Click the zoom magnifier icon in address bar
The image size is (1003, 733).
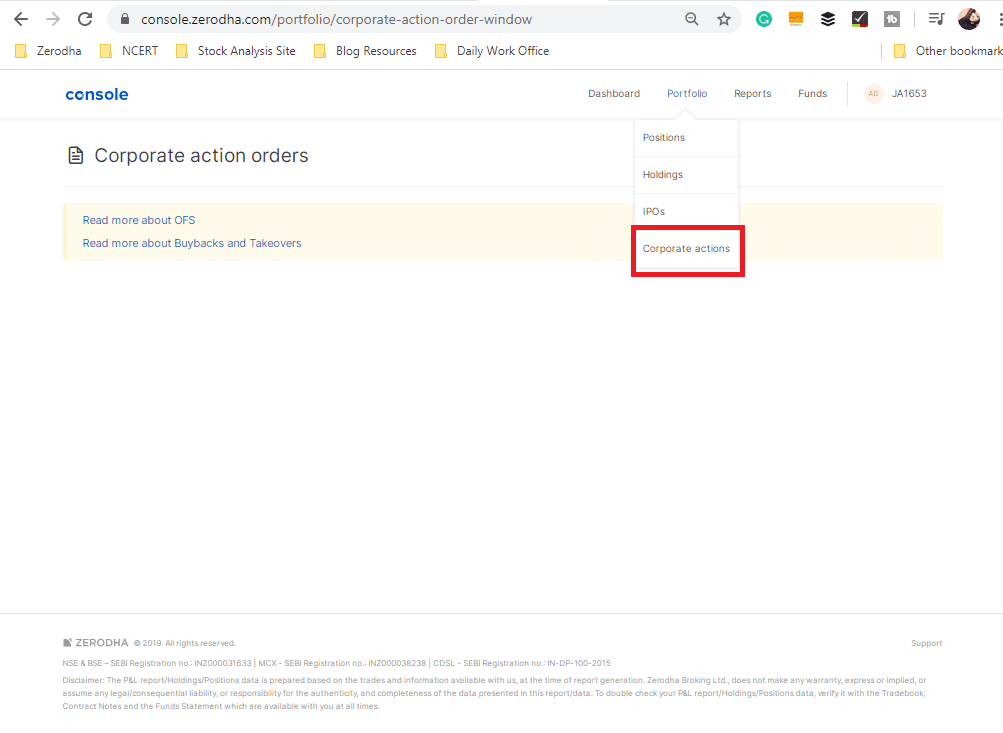[691, 19]
